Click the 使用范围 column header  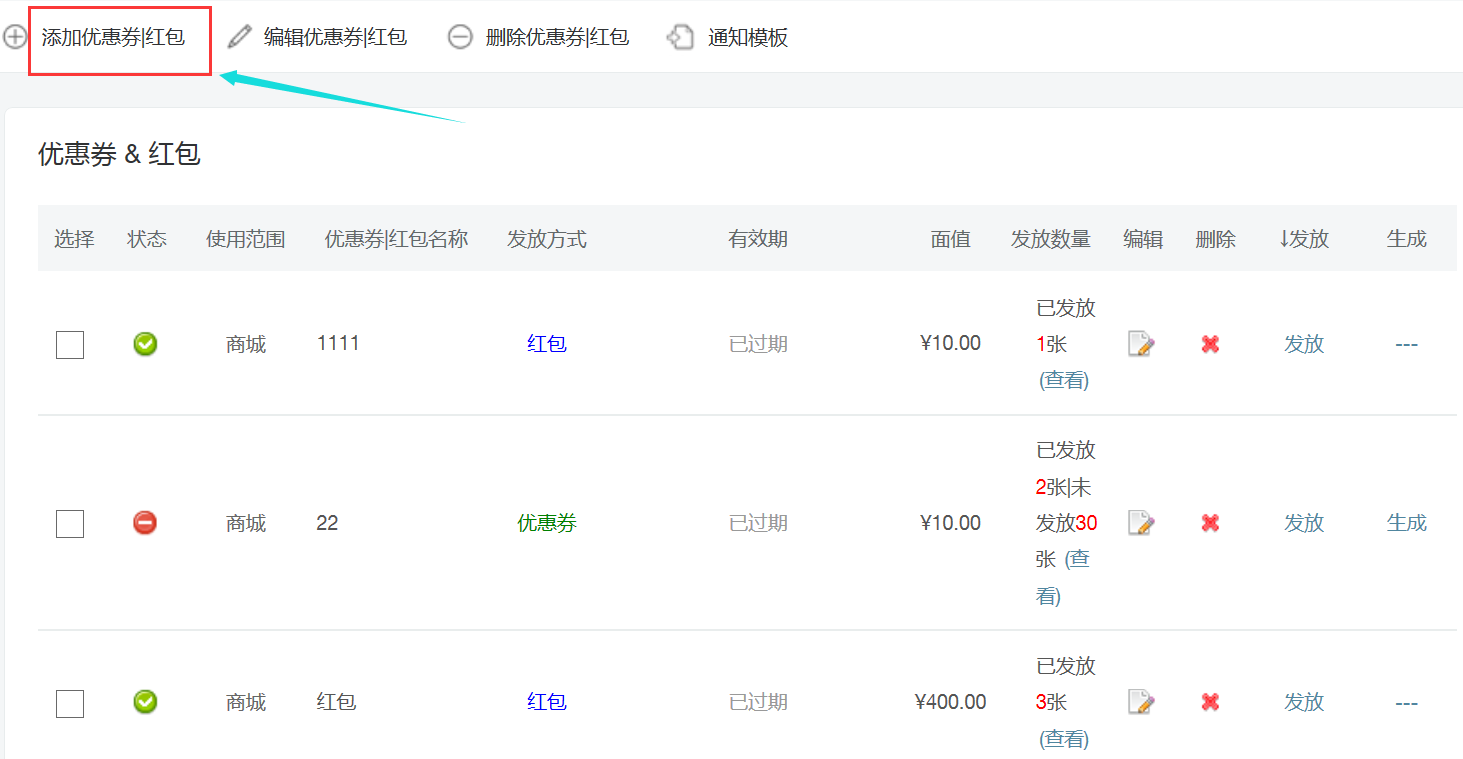point(246,239)
